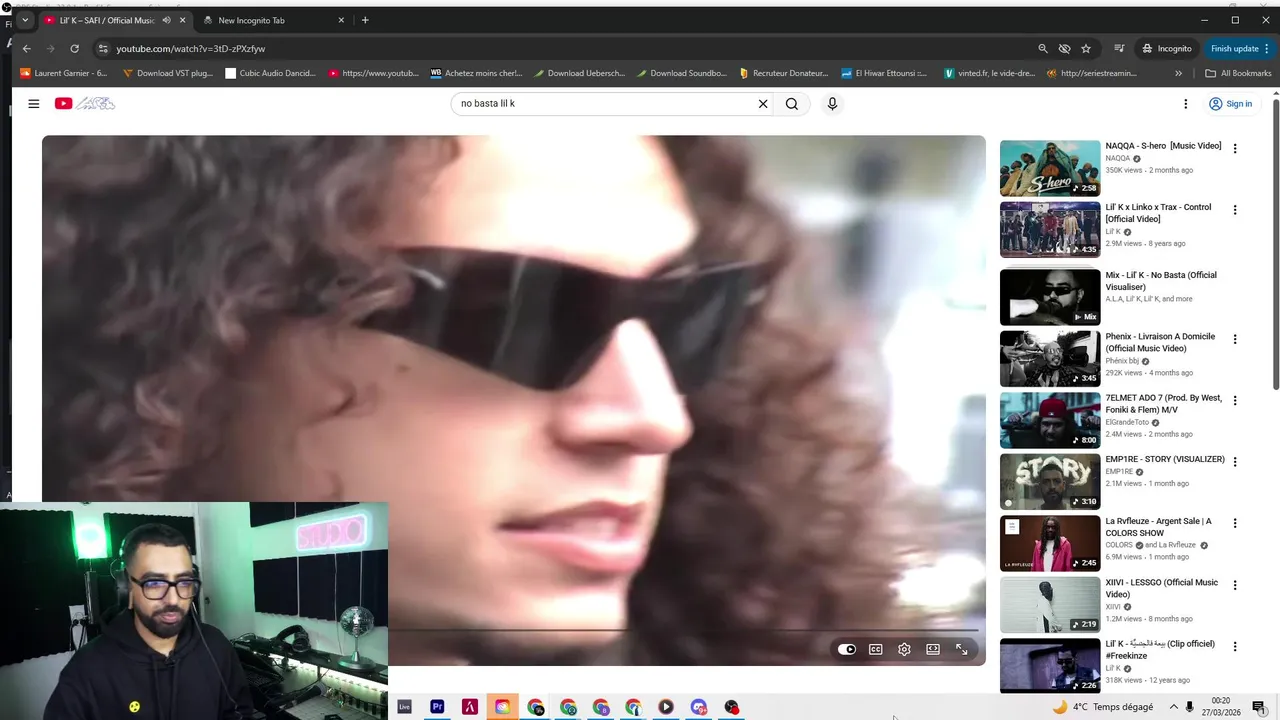Image resolution: width=1280 pixels, height=720 pixels.
Task: Open the media control icon in Chrome toolbar
Action: click(1119, 48)
